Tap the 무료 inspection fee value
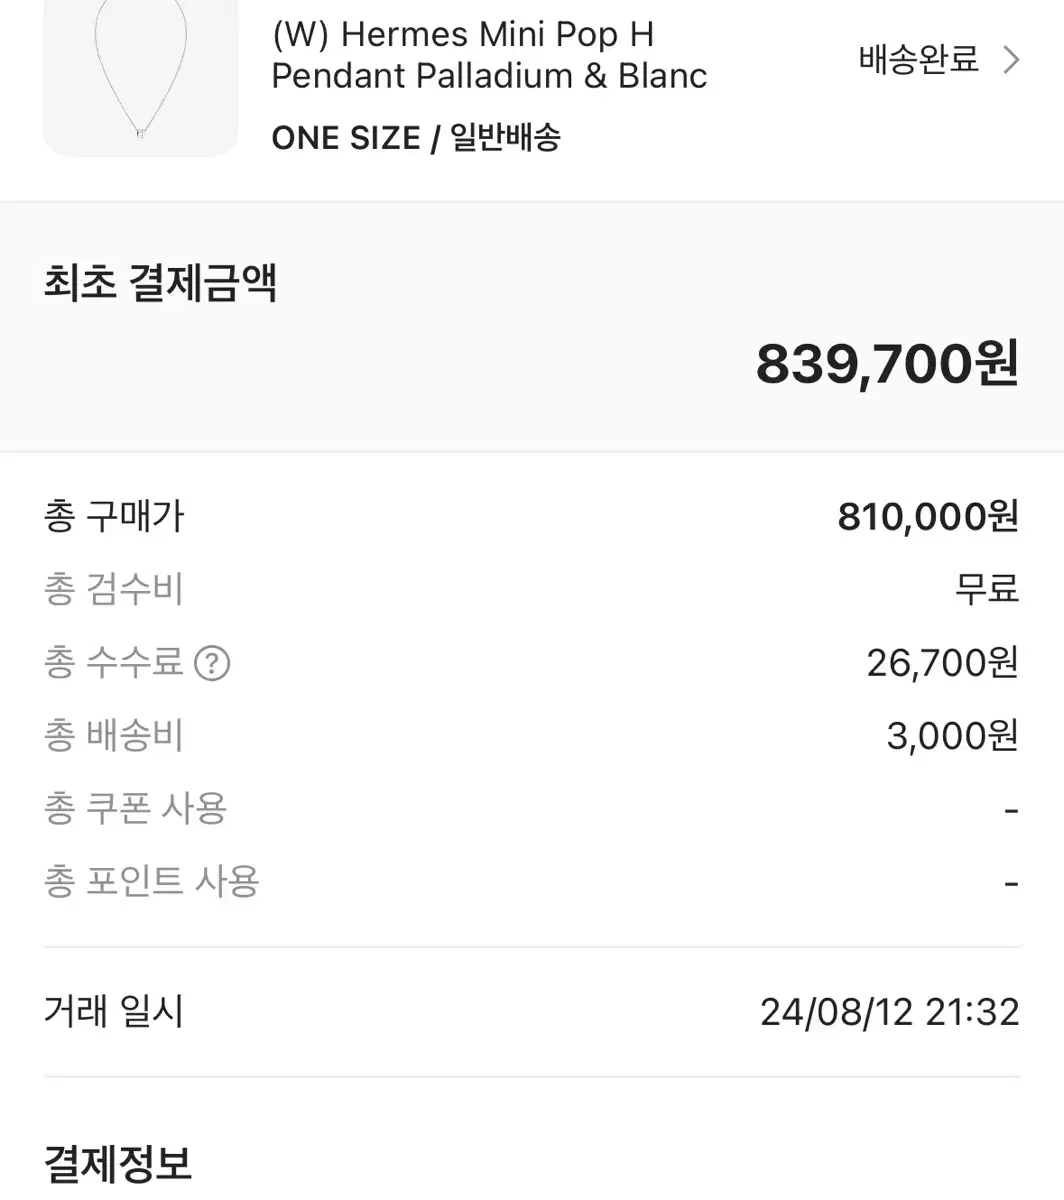 987,589
